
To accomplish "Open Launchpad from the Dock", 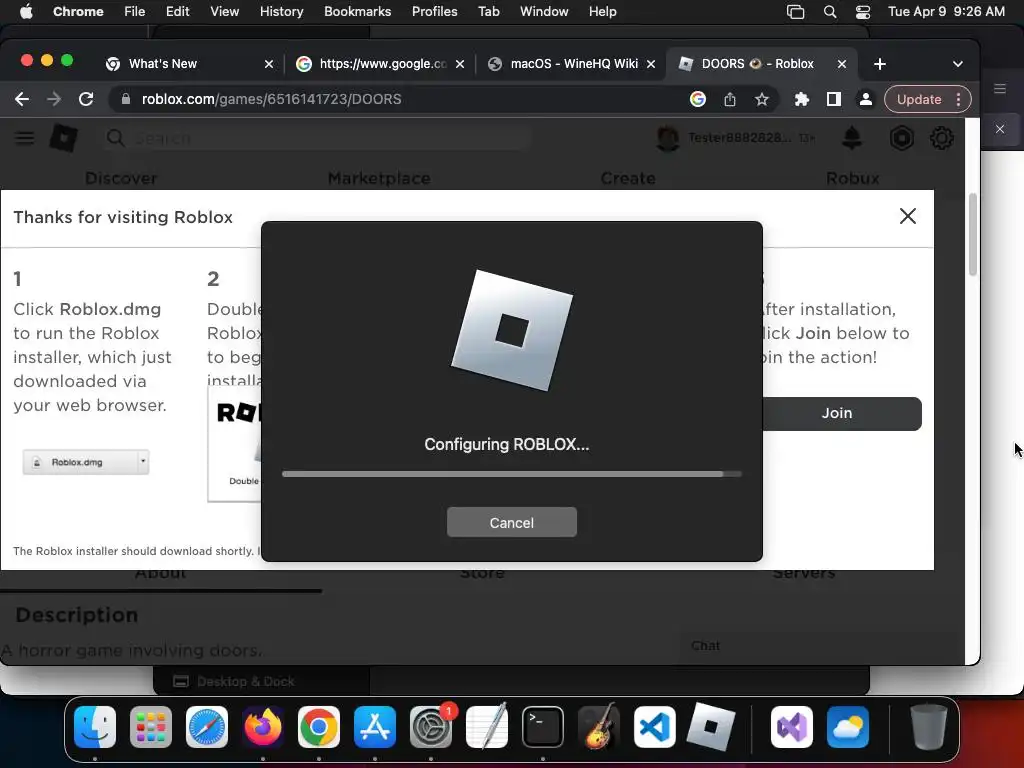I will [151, 726].
